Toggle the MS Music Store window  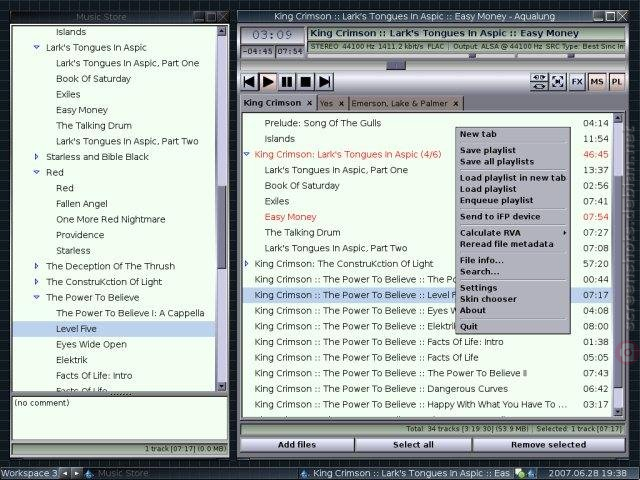pyautogui.click(x=597, y=82)
